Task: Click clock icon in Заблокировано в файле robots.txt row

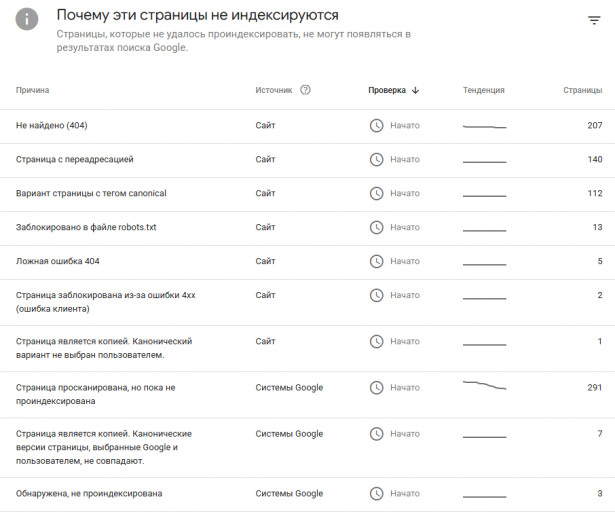Action: [377, 228]
